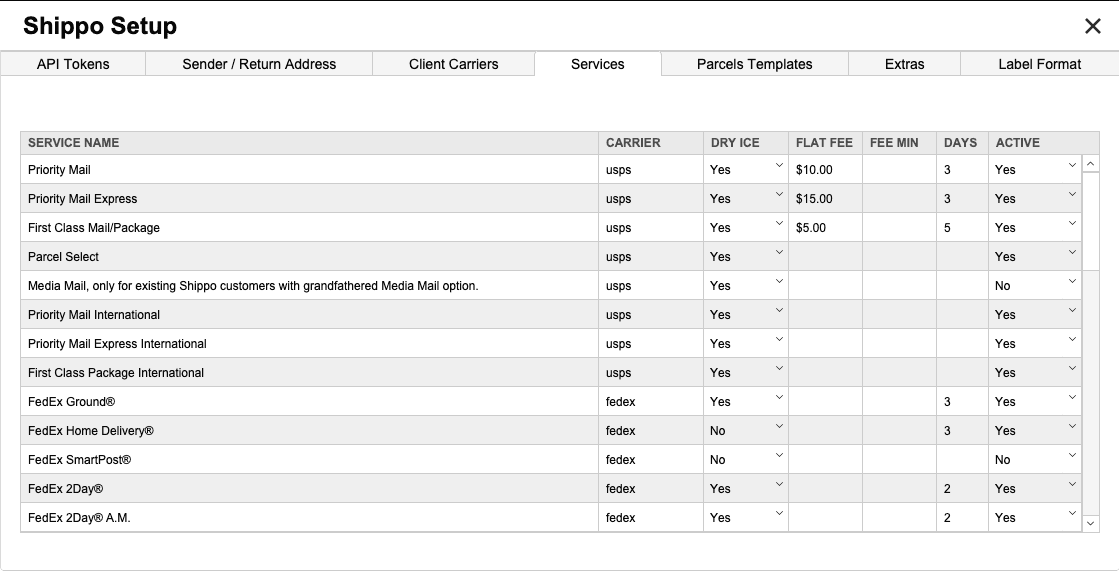
Task: Click the Flat Fee field for FedEx 2Day
Action: tap(825, 489)
